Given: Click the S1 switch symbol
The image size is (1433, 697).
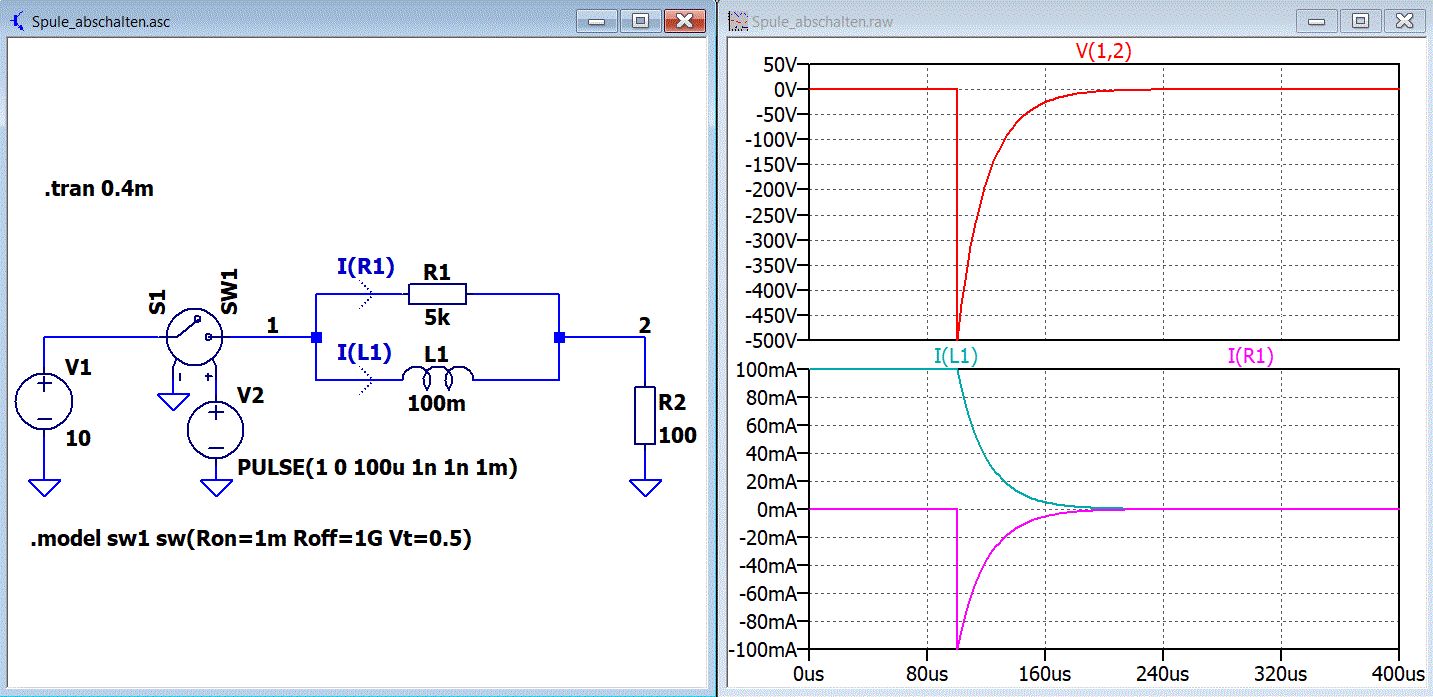Looking at the screenshot, I should click(192, 336).
